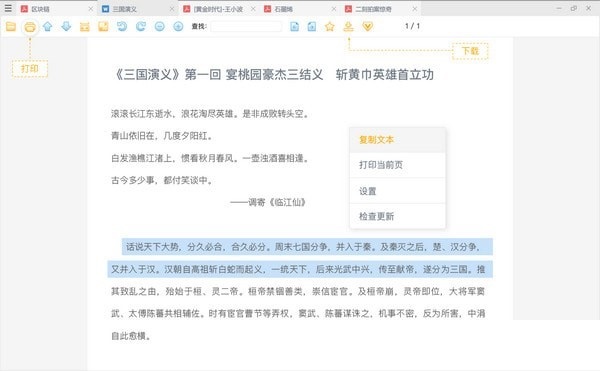Go to previous page with up arrow
This screenshot has width=600, height=371.
pyautogui.click(x=47, y=26)
